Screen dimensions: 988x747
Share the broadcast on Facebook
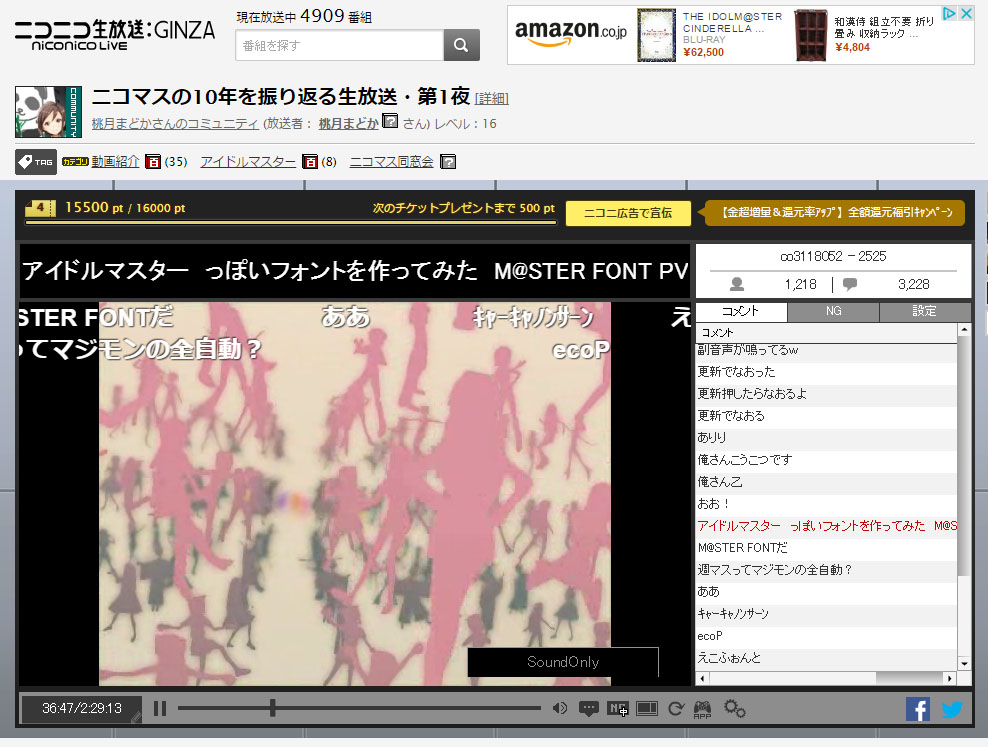(918, 709)
